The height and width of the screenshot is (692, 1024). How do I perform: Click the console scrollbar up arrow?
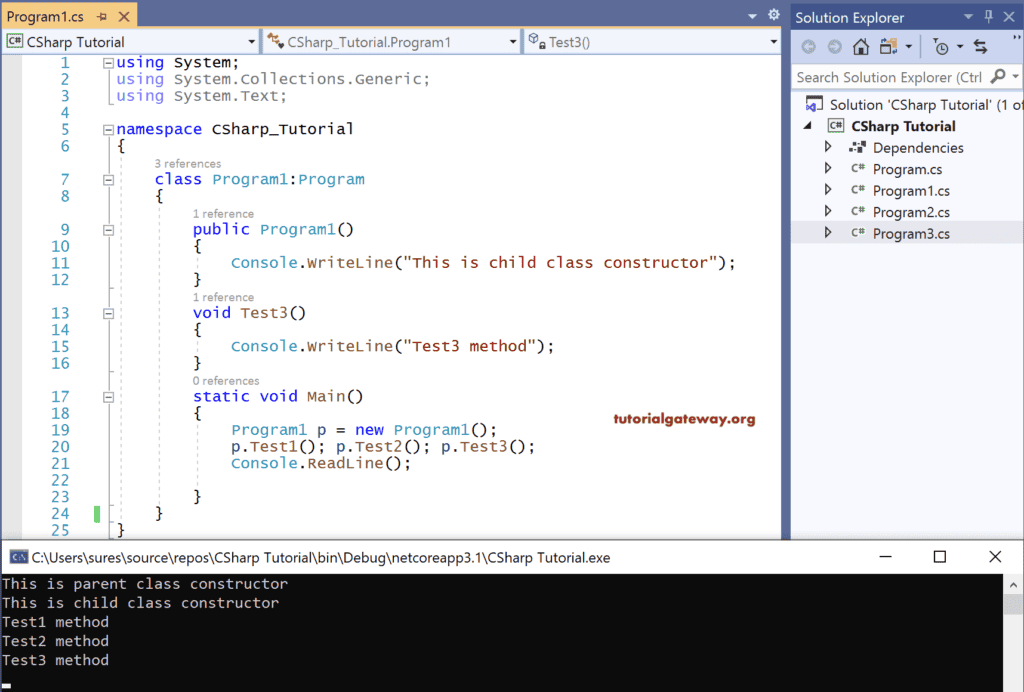(1013, 585)
